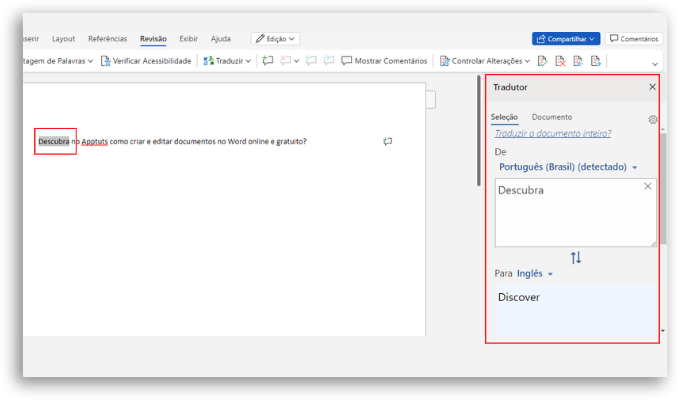Close the Tradutor panel

(x=652, y=87)
